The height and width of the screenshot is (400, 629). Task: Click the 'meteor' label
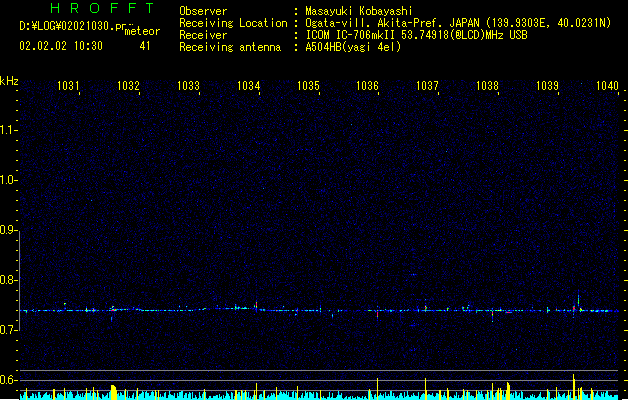pos(142,31)
